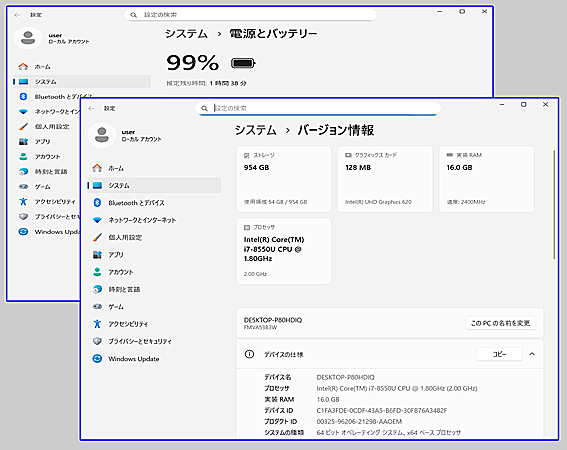Click the Gaming controller icon in front window
The height and width of the screenshot is (450, 567).
coord(97,307)
